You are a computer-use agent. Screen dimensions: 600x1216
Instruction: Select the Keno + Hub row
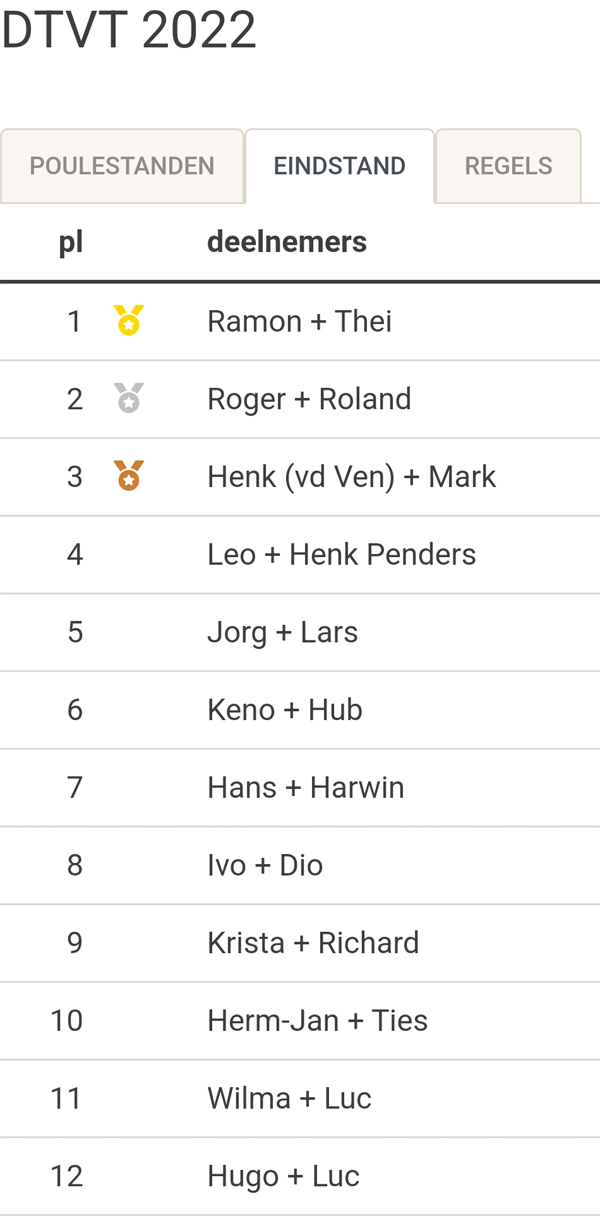300,710
